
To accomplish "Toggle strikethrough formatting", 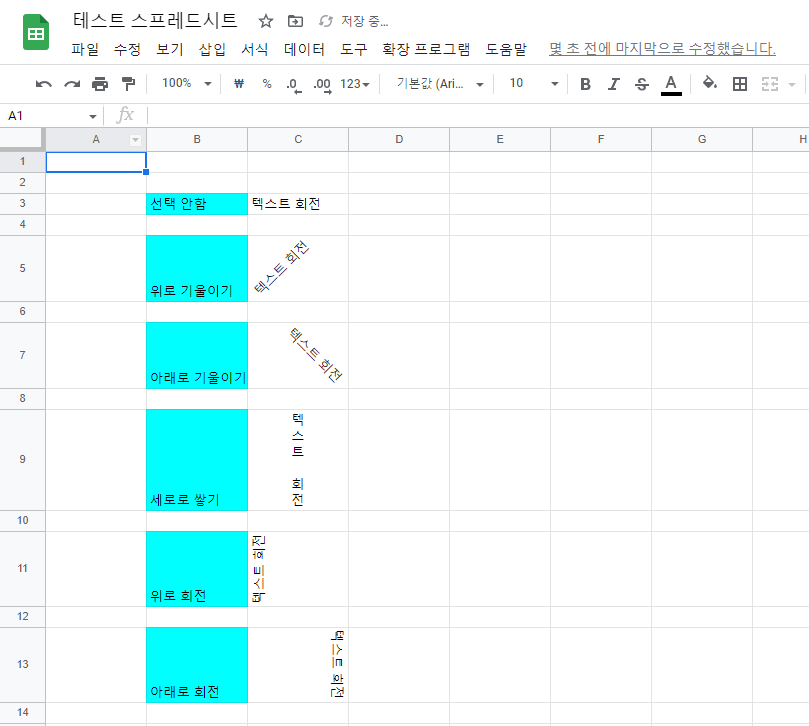I will [x=642, y=84].
